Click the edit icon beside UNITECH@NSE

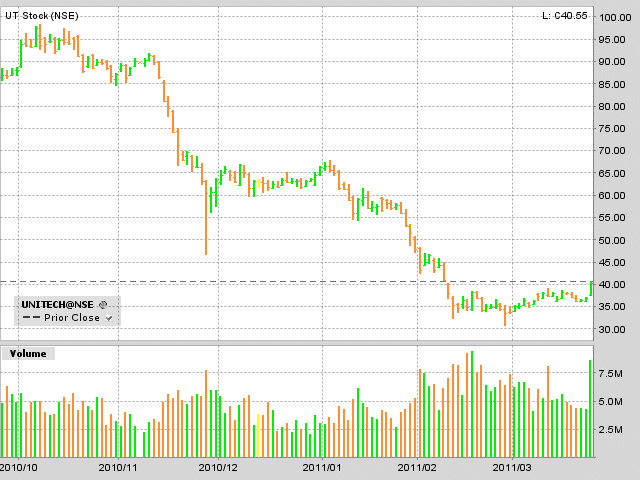[103, 304]
